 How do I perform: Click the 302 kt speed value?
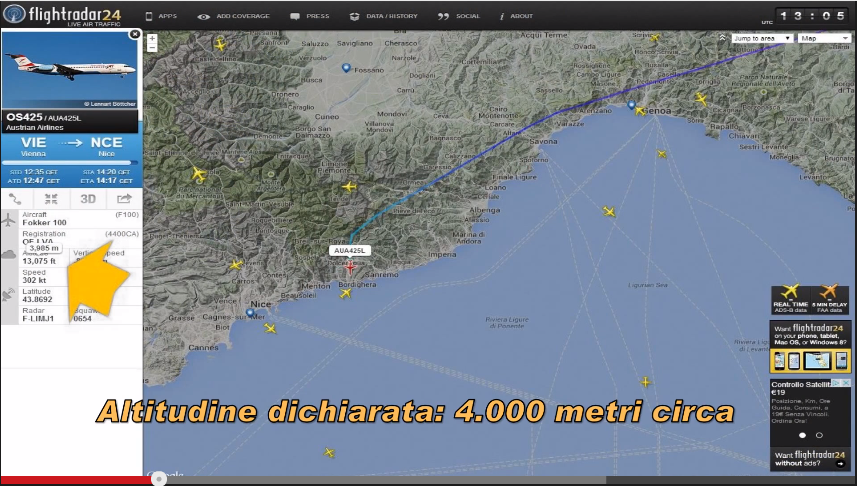tap(34, 280)
